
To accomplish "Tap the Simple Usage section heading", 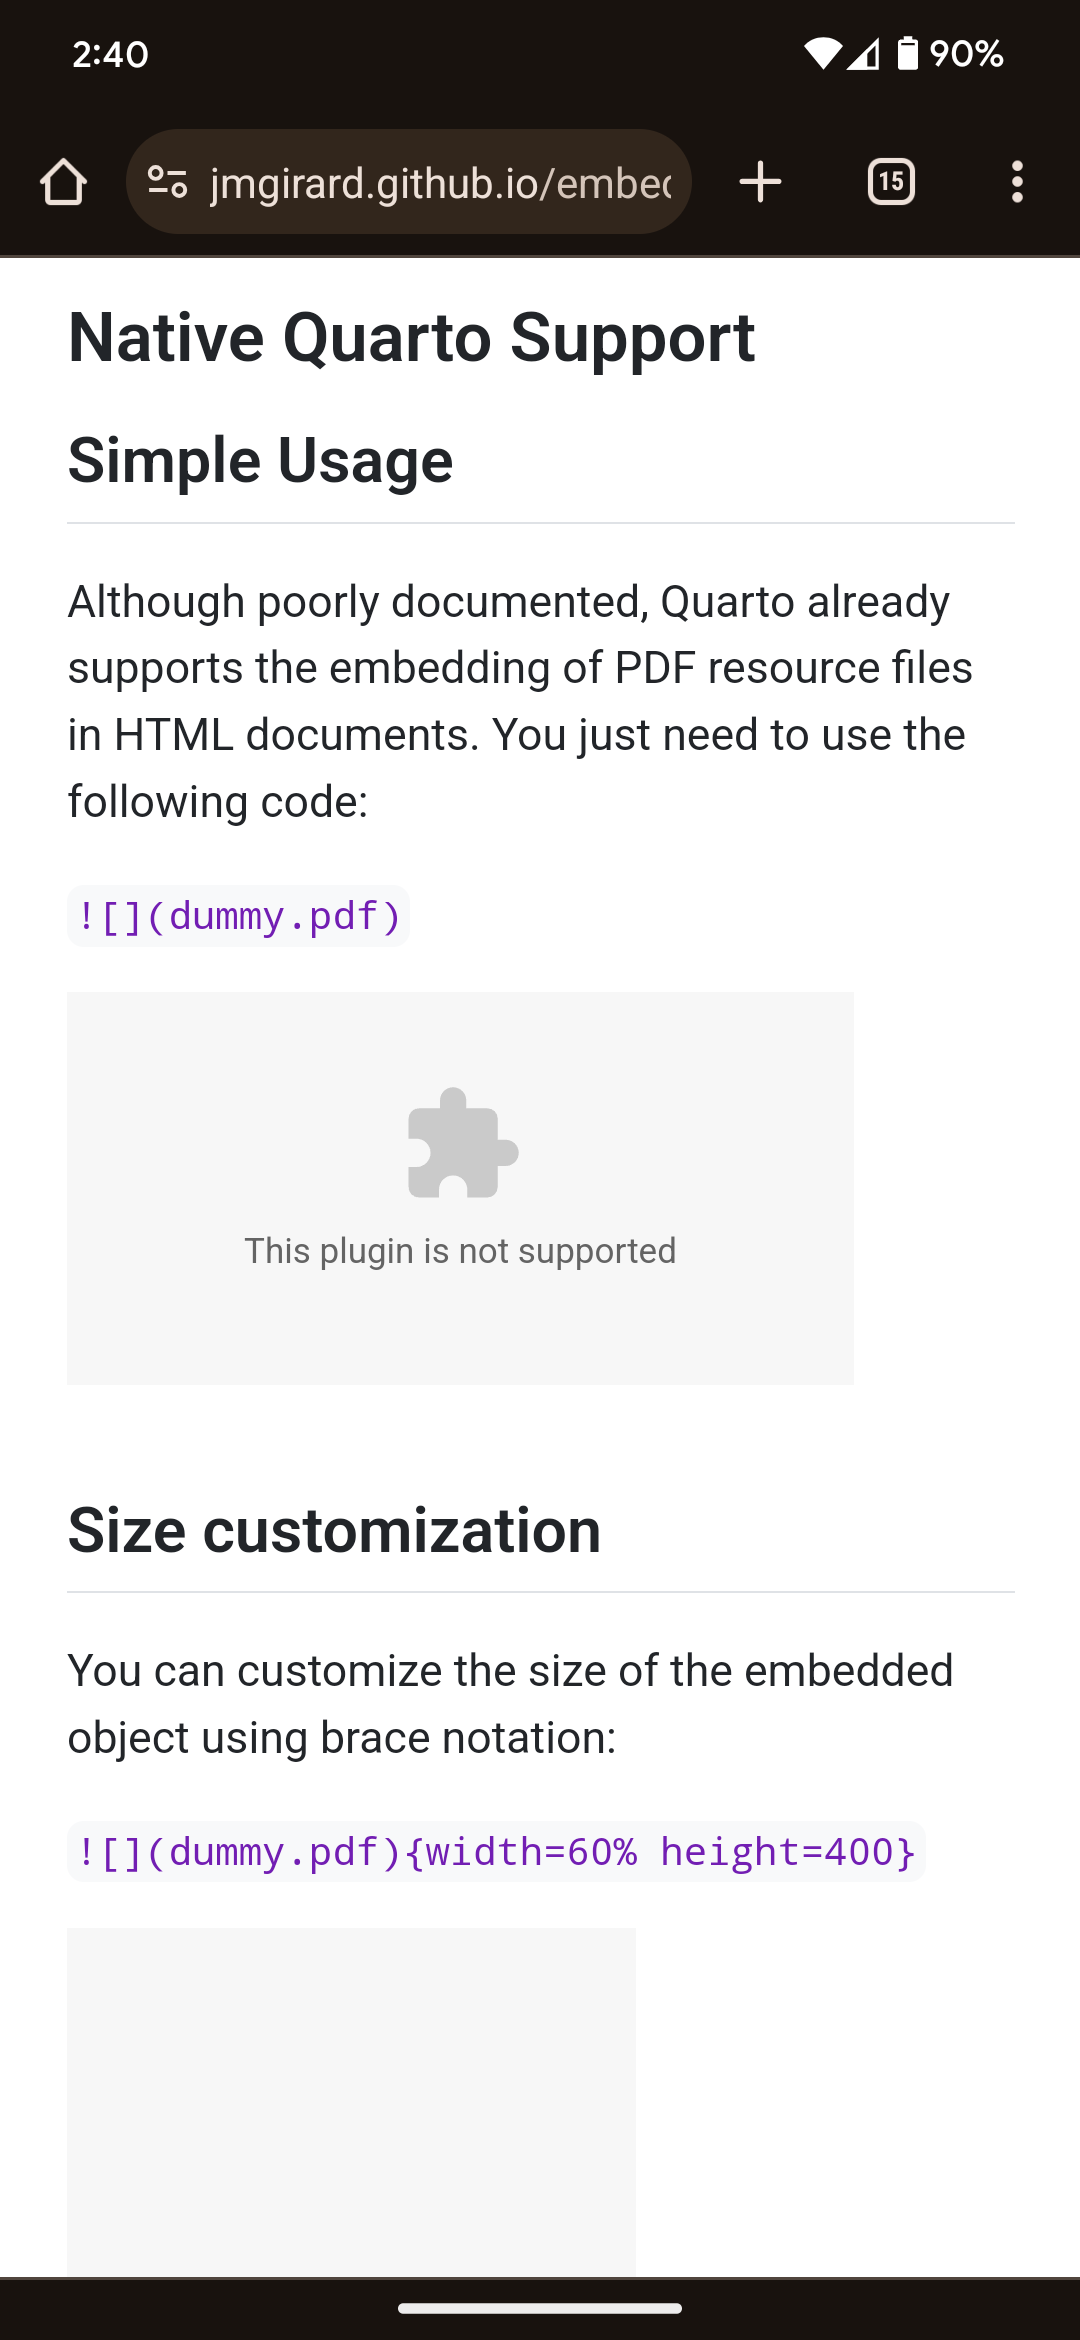I will [x=260, y=461].
